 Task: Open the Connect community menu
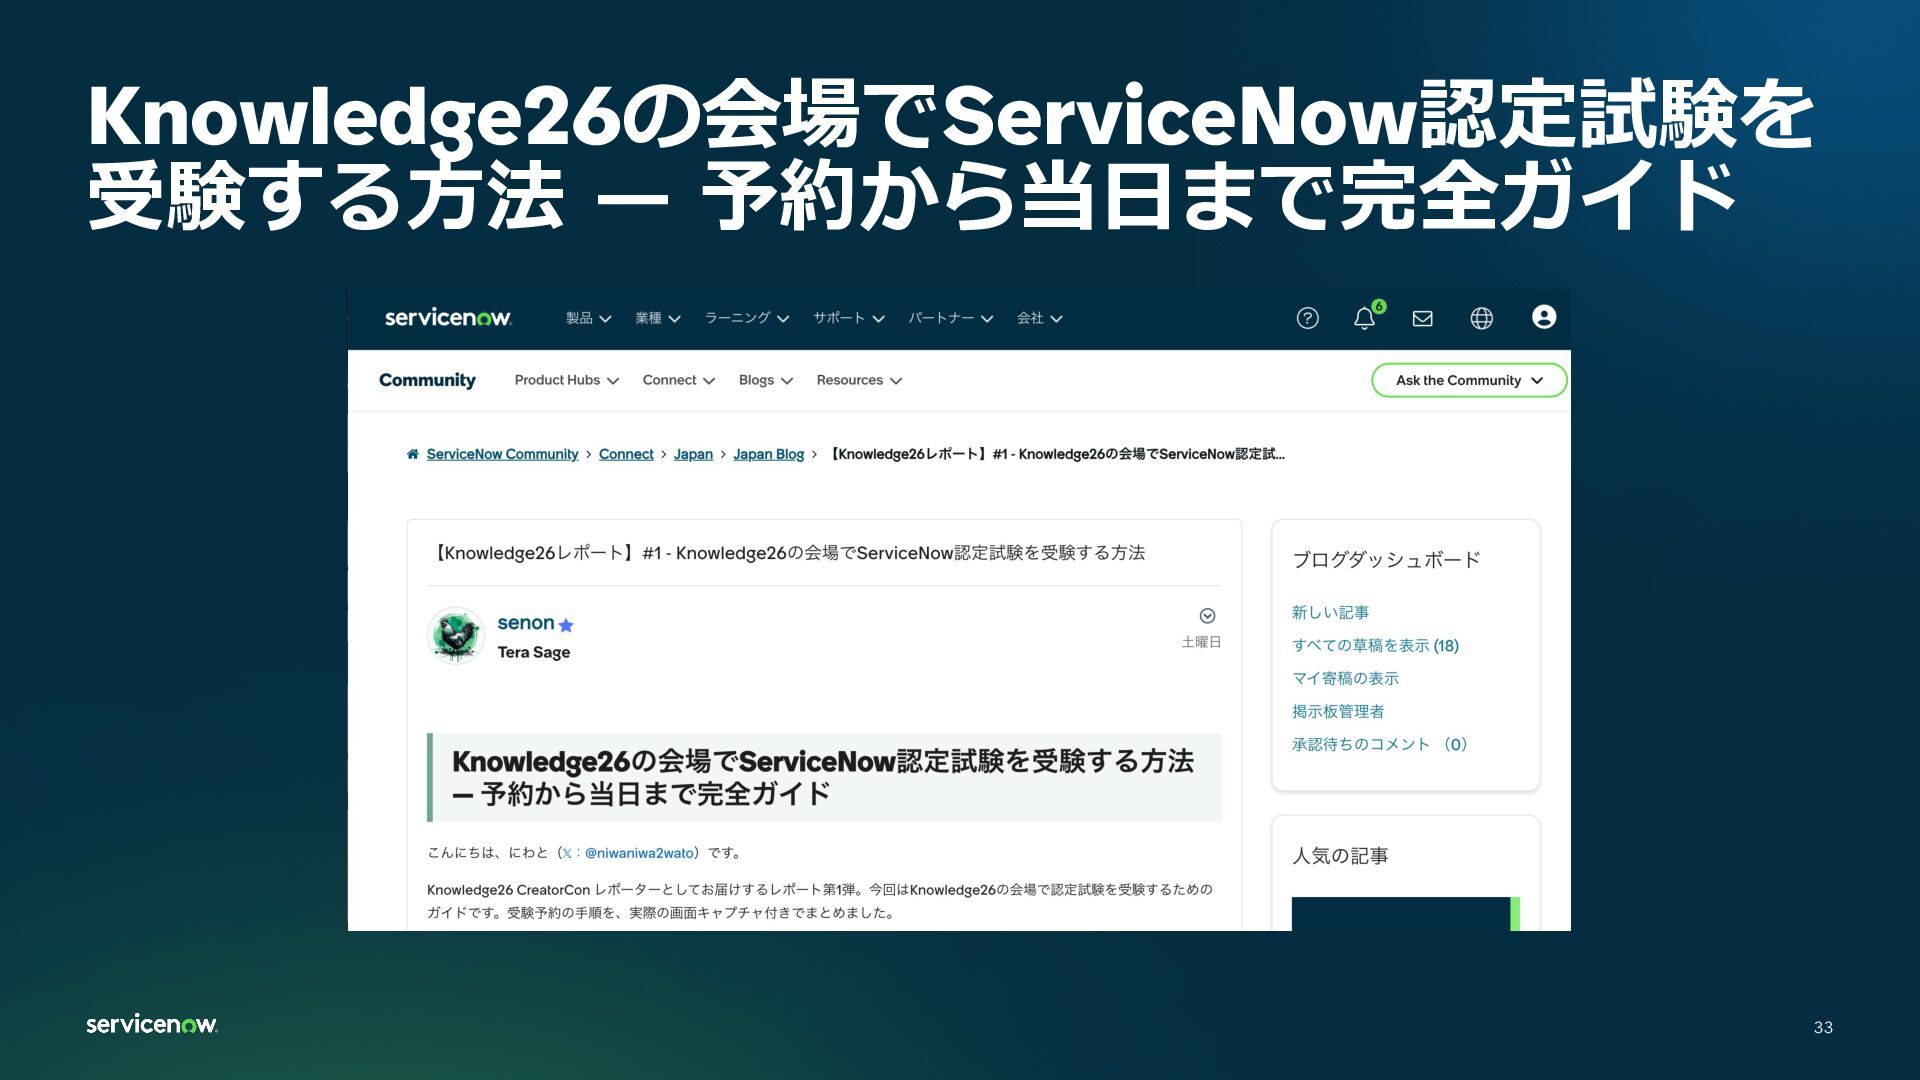pyautogui.click(x=678, y=380)
